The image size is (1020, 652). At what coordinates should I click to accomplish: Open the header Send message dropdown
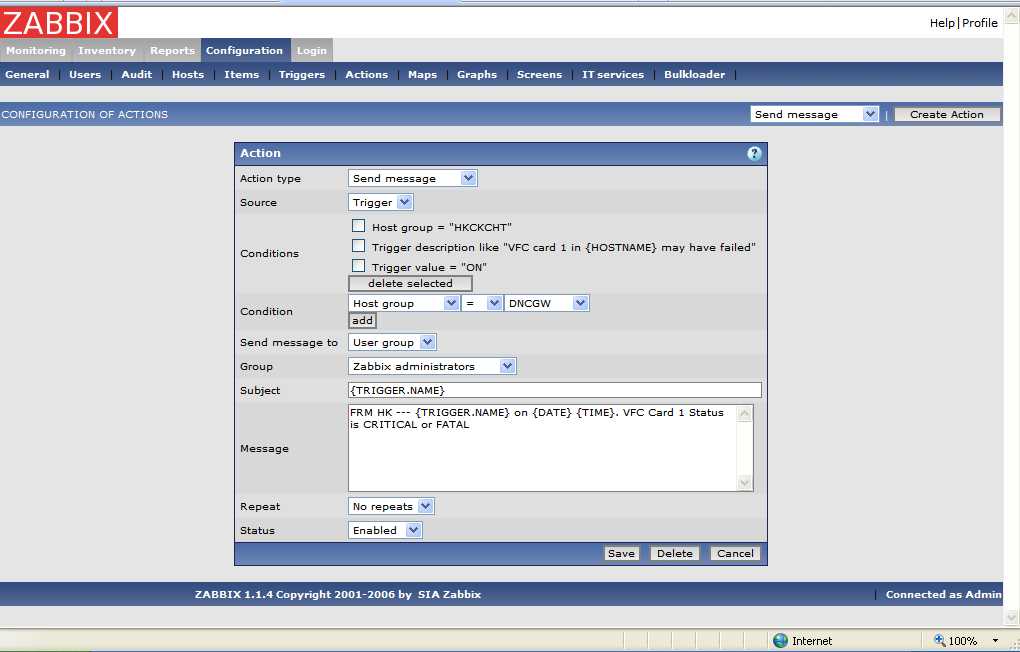pyautogui.click(x=814, y=115)
